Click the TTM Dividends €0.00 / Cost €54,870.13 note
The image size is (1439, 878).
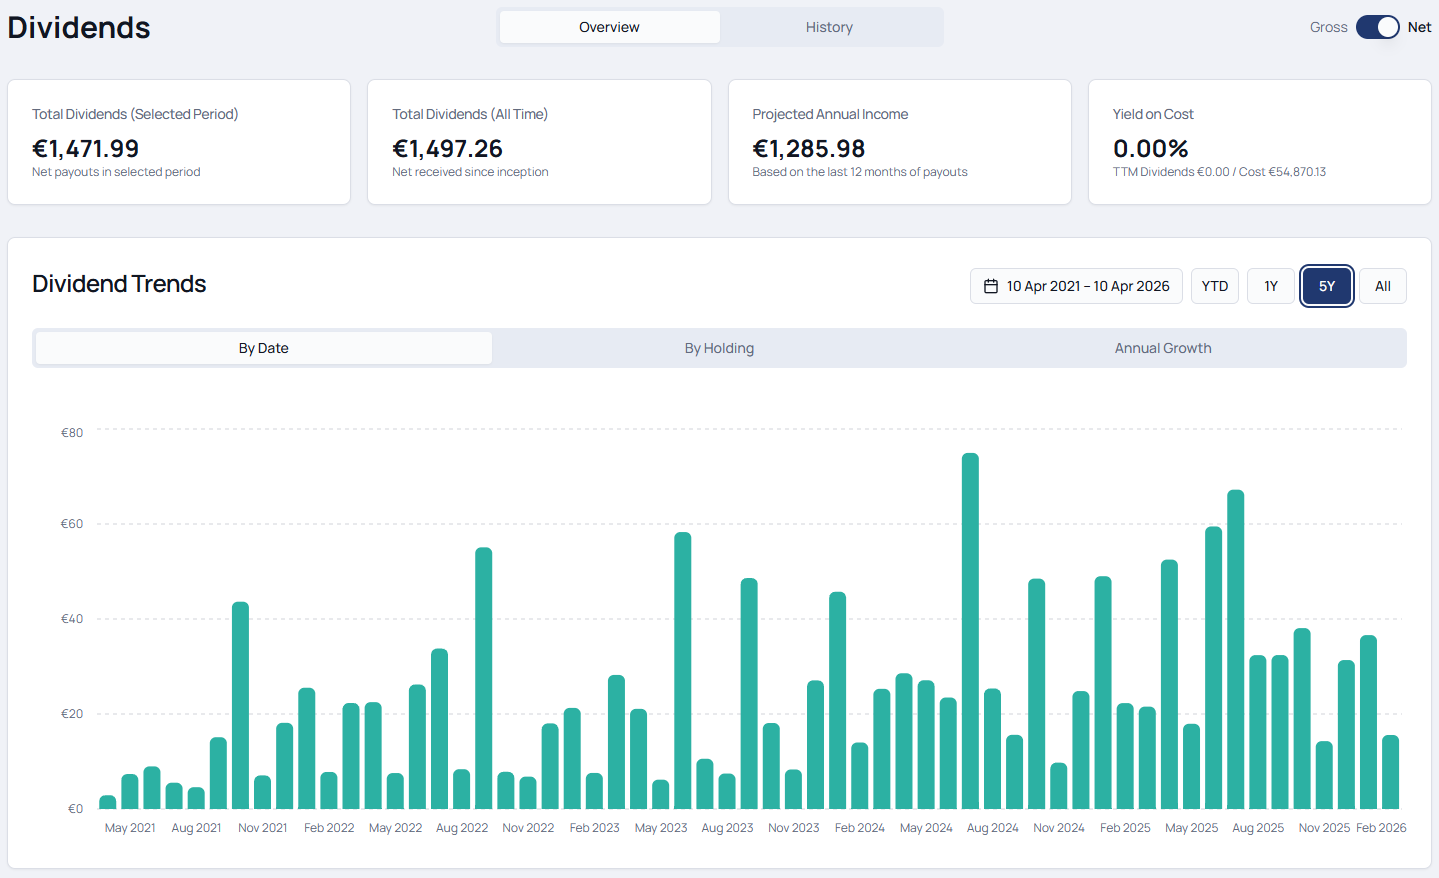1219,172
